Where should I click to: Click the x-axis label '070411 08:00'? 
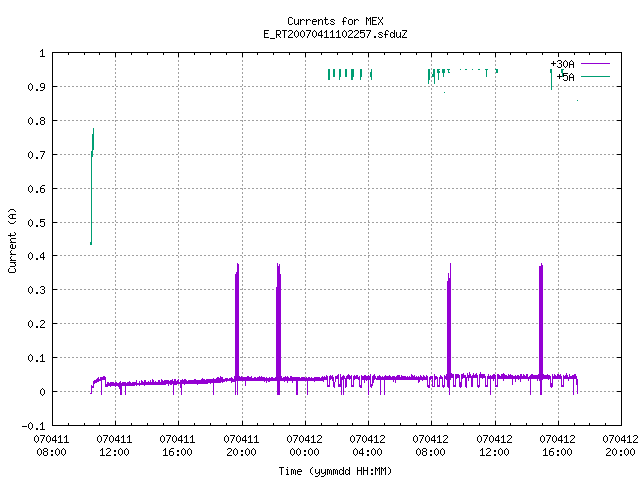tap(51, 446)
